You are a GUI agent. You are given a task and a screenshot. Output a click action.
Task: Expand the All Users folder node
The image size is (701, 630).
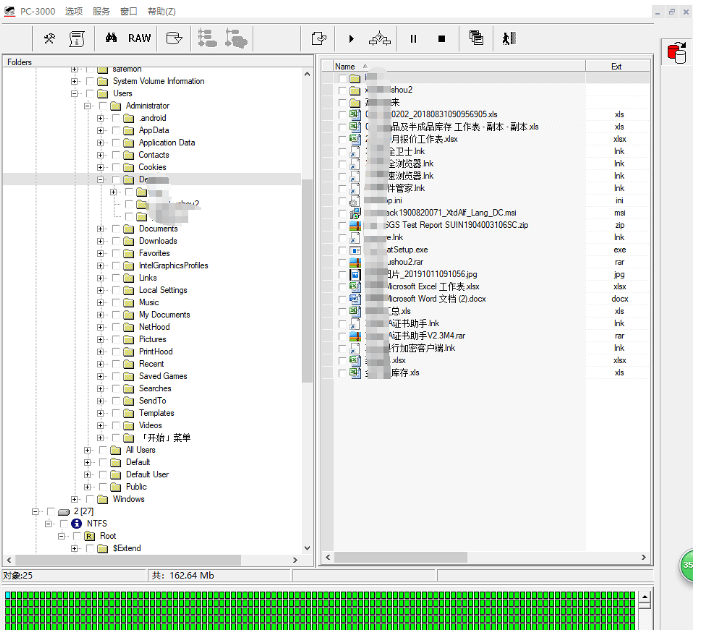[x=87, y=450]
